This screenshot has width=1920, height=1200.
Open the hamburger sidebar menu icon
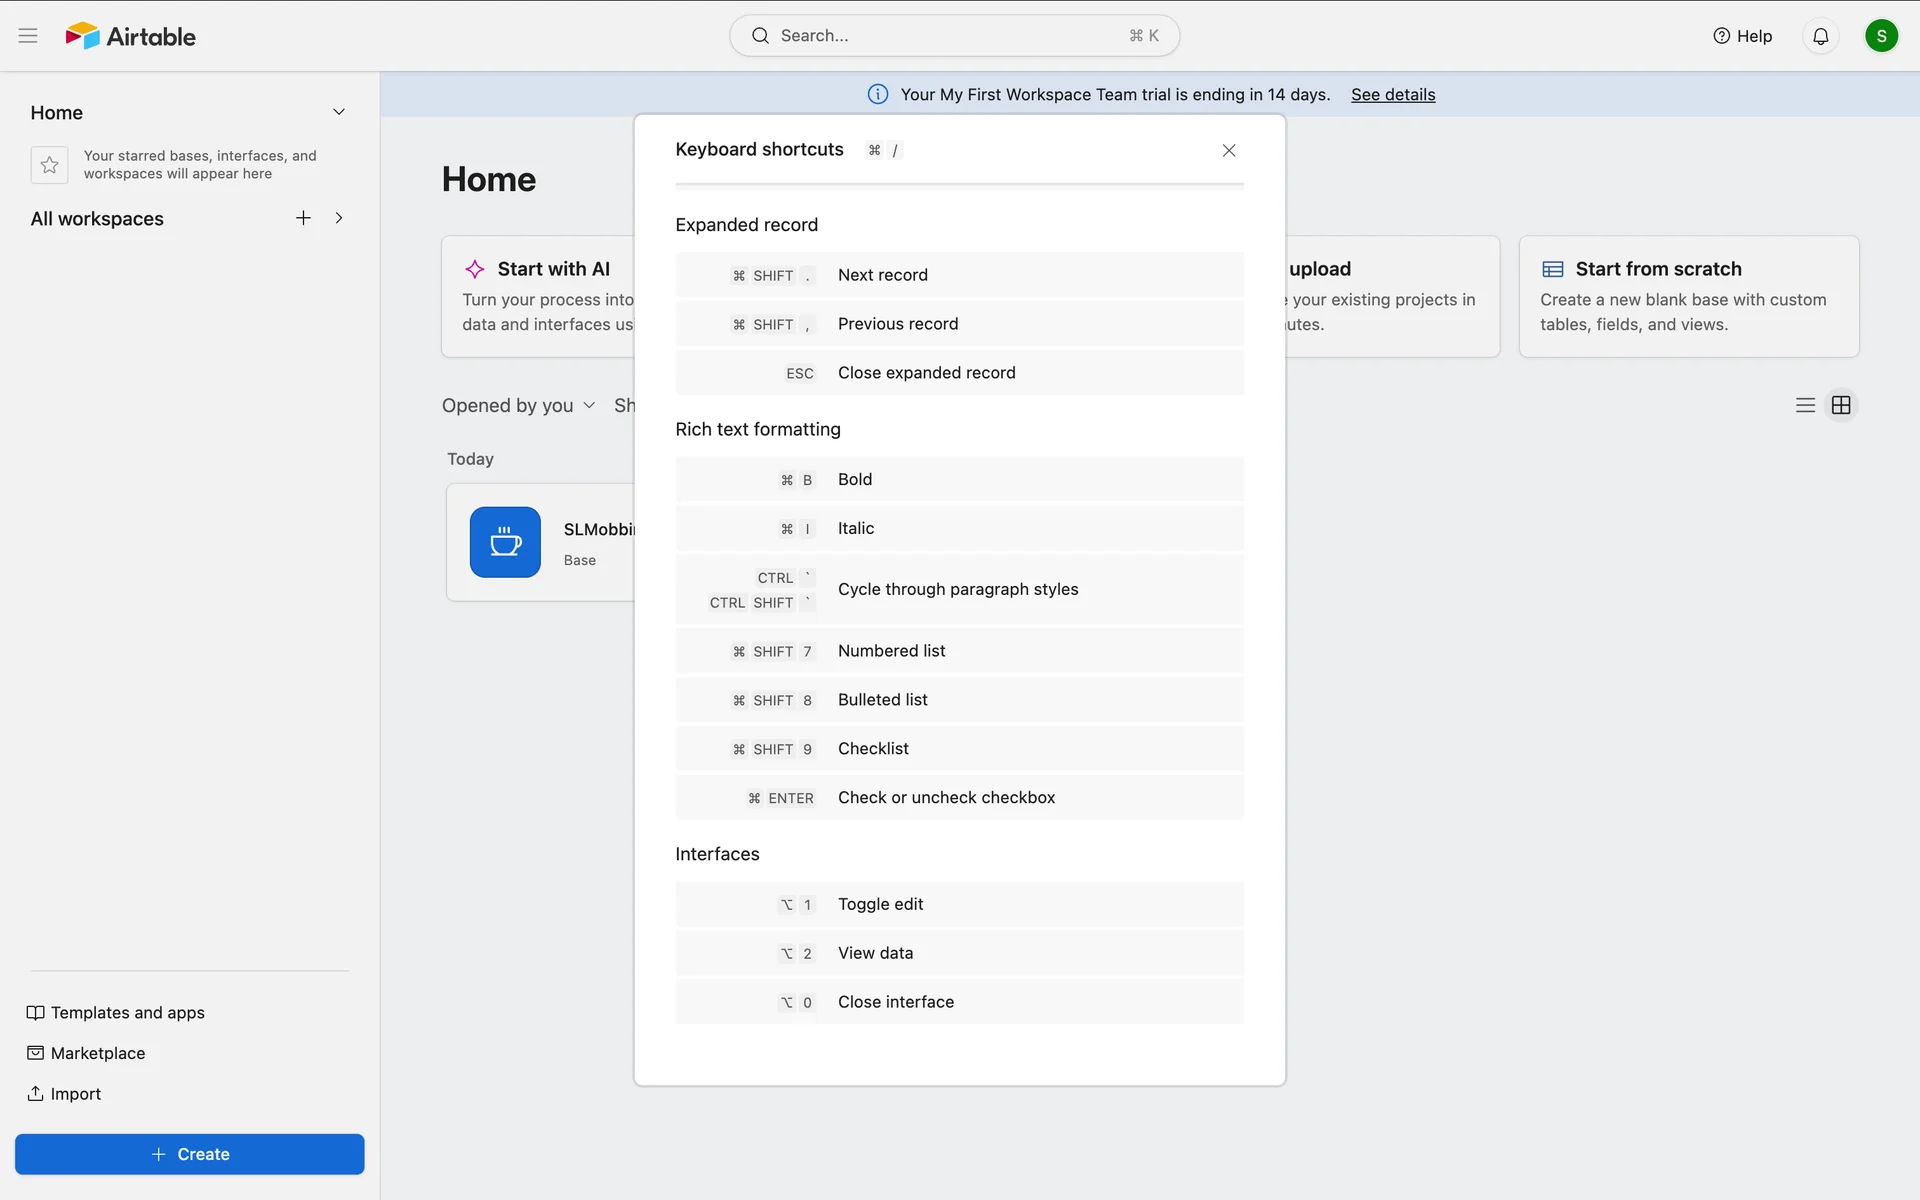[x=28, y=36]
